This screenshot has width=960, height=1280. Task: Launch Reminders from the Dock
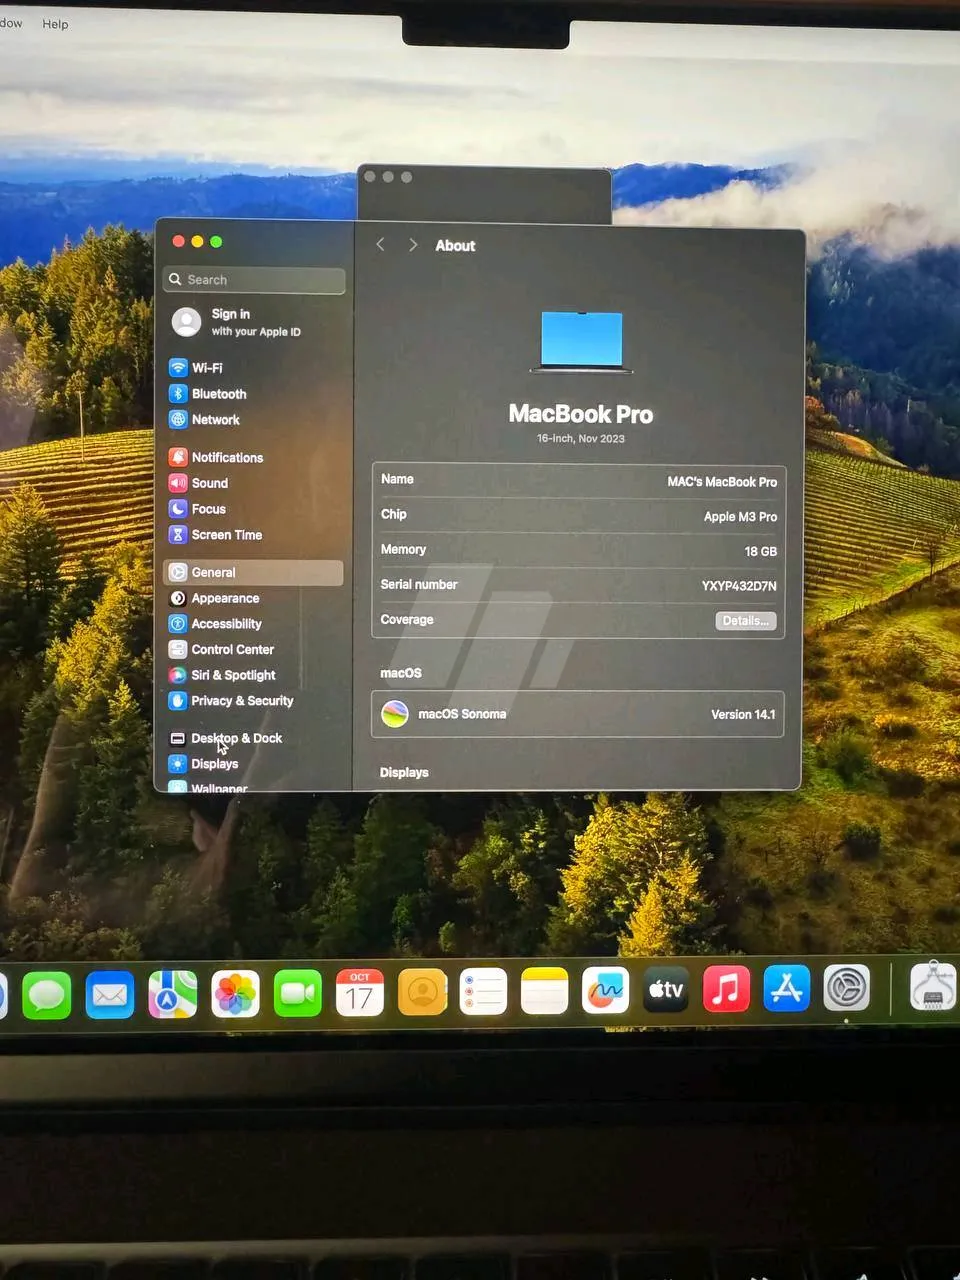tap(483, 992)
